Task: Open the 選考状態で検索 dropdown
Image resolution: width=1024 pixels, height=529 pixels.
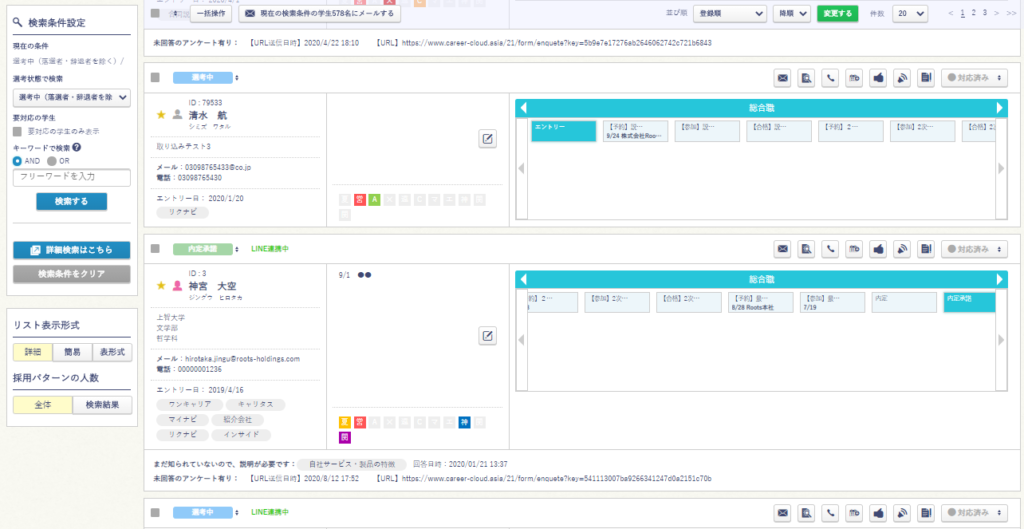Action: (x=71, y=97)
